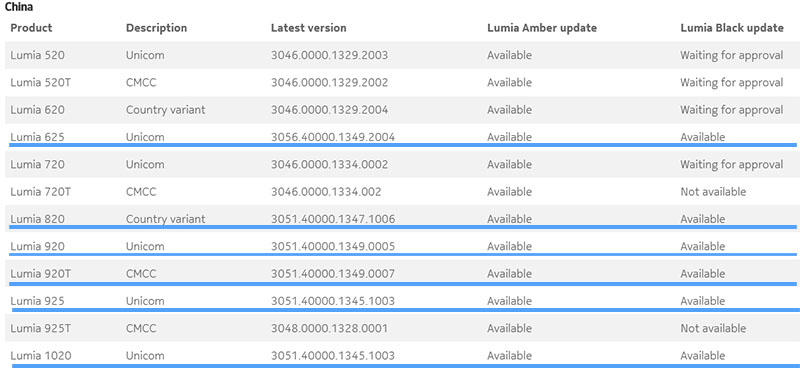This screenshot has width=800, height=376.
Task: Select the Description column header
Action: 157,28
